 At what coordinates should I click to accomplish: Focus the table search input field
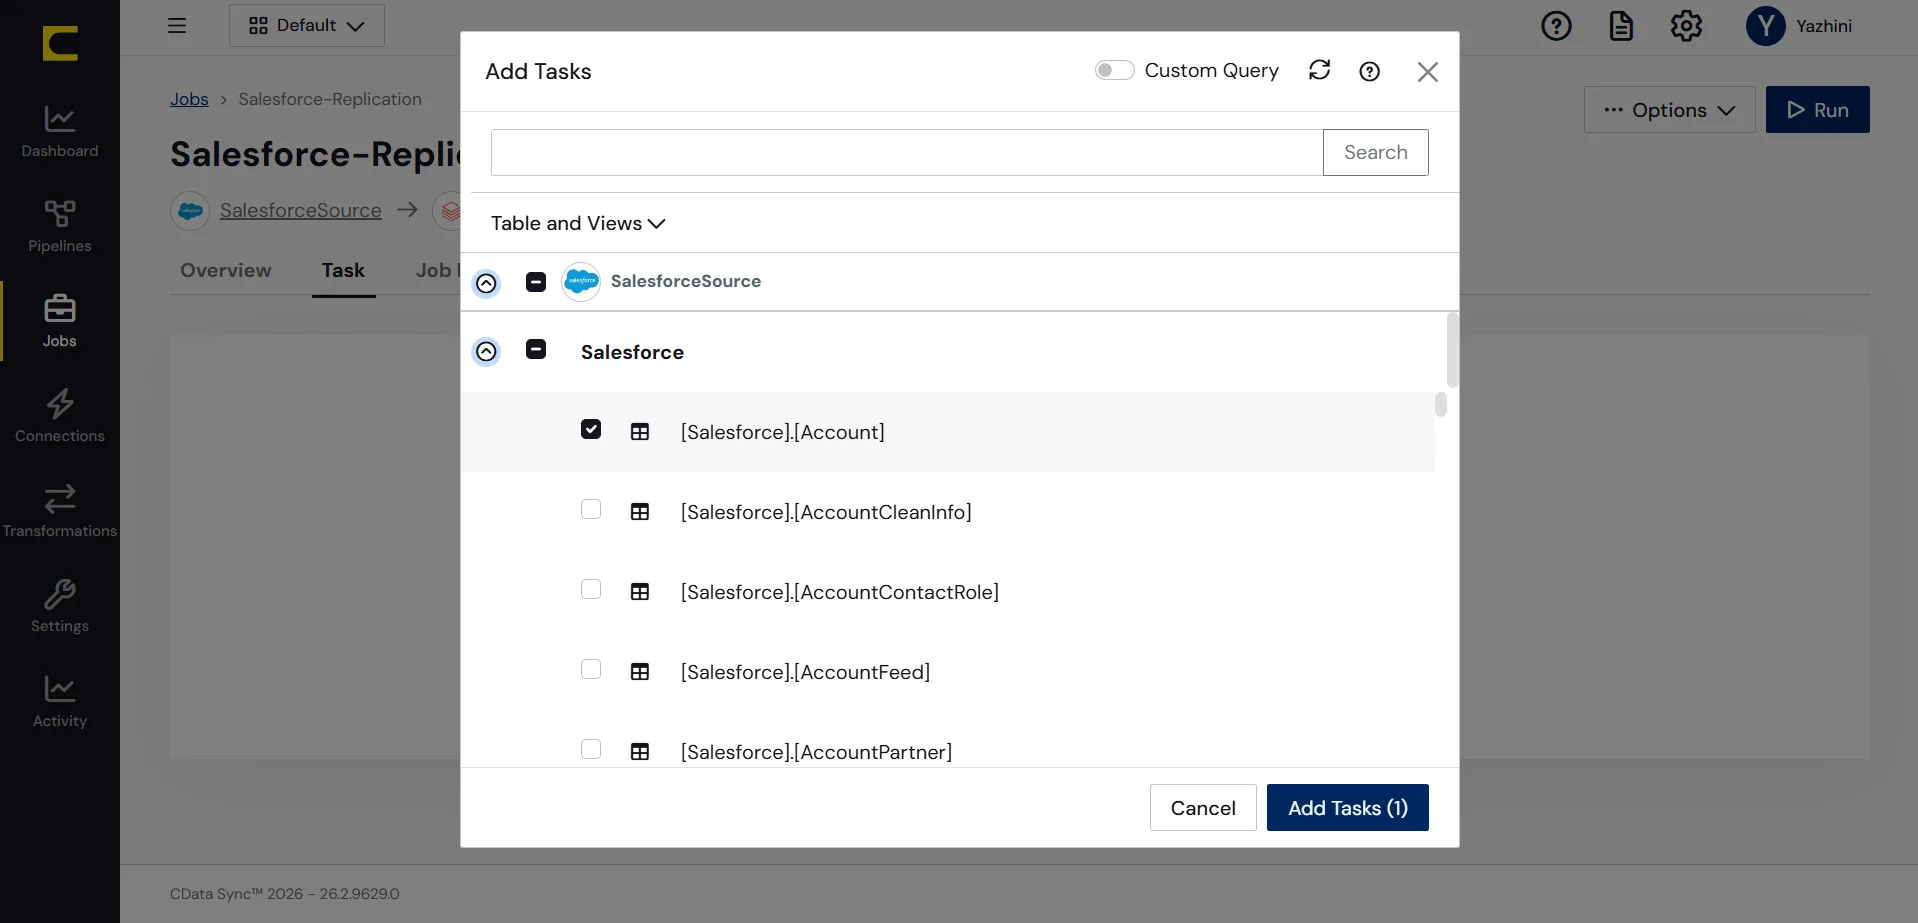point(907,152)
